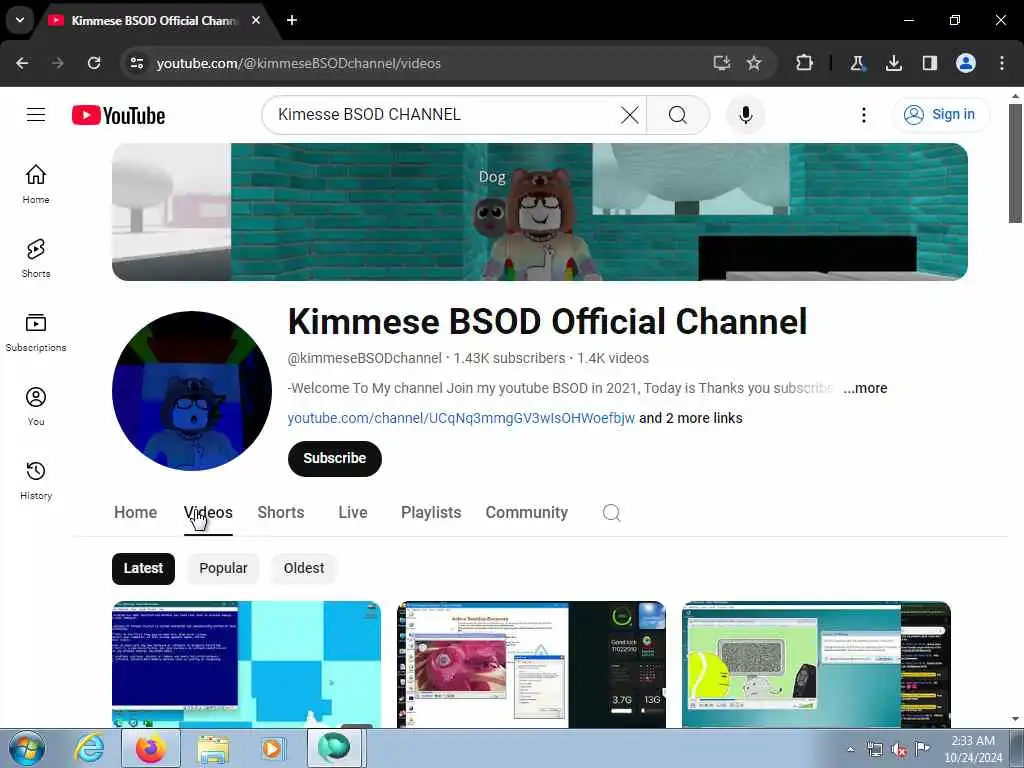This screenshot has height=768, width=1024.
Task: Open Windows Media Player on taskbar
Action: 272,749
